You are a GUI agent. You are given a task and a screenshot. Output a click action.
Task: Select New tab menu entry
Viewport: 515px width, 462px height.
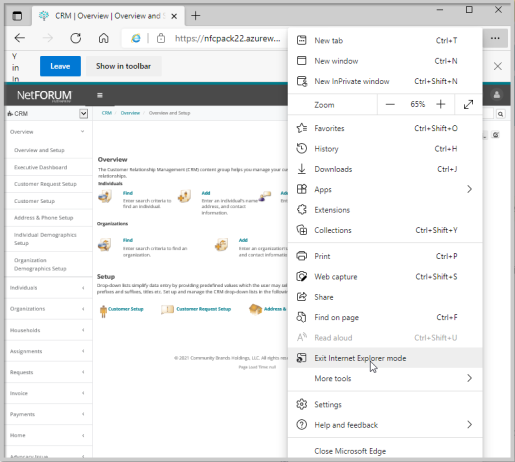tap(385, 41)
